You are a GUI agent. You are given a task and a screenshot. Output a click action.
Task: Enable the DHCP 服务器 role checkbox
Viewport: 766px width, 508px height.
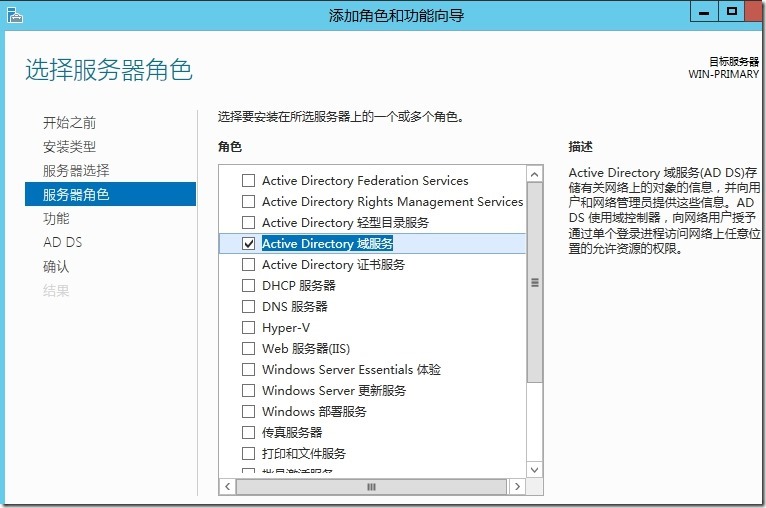(x=249, y=286)
